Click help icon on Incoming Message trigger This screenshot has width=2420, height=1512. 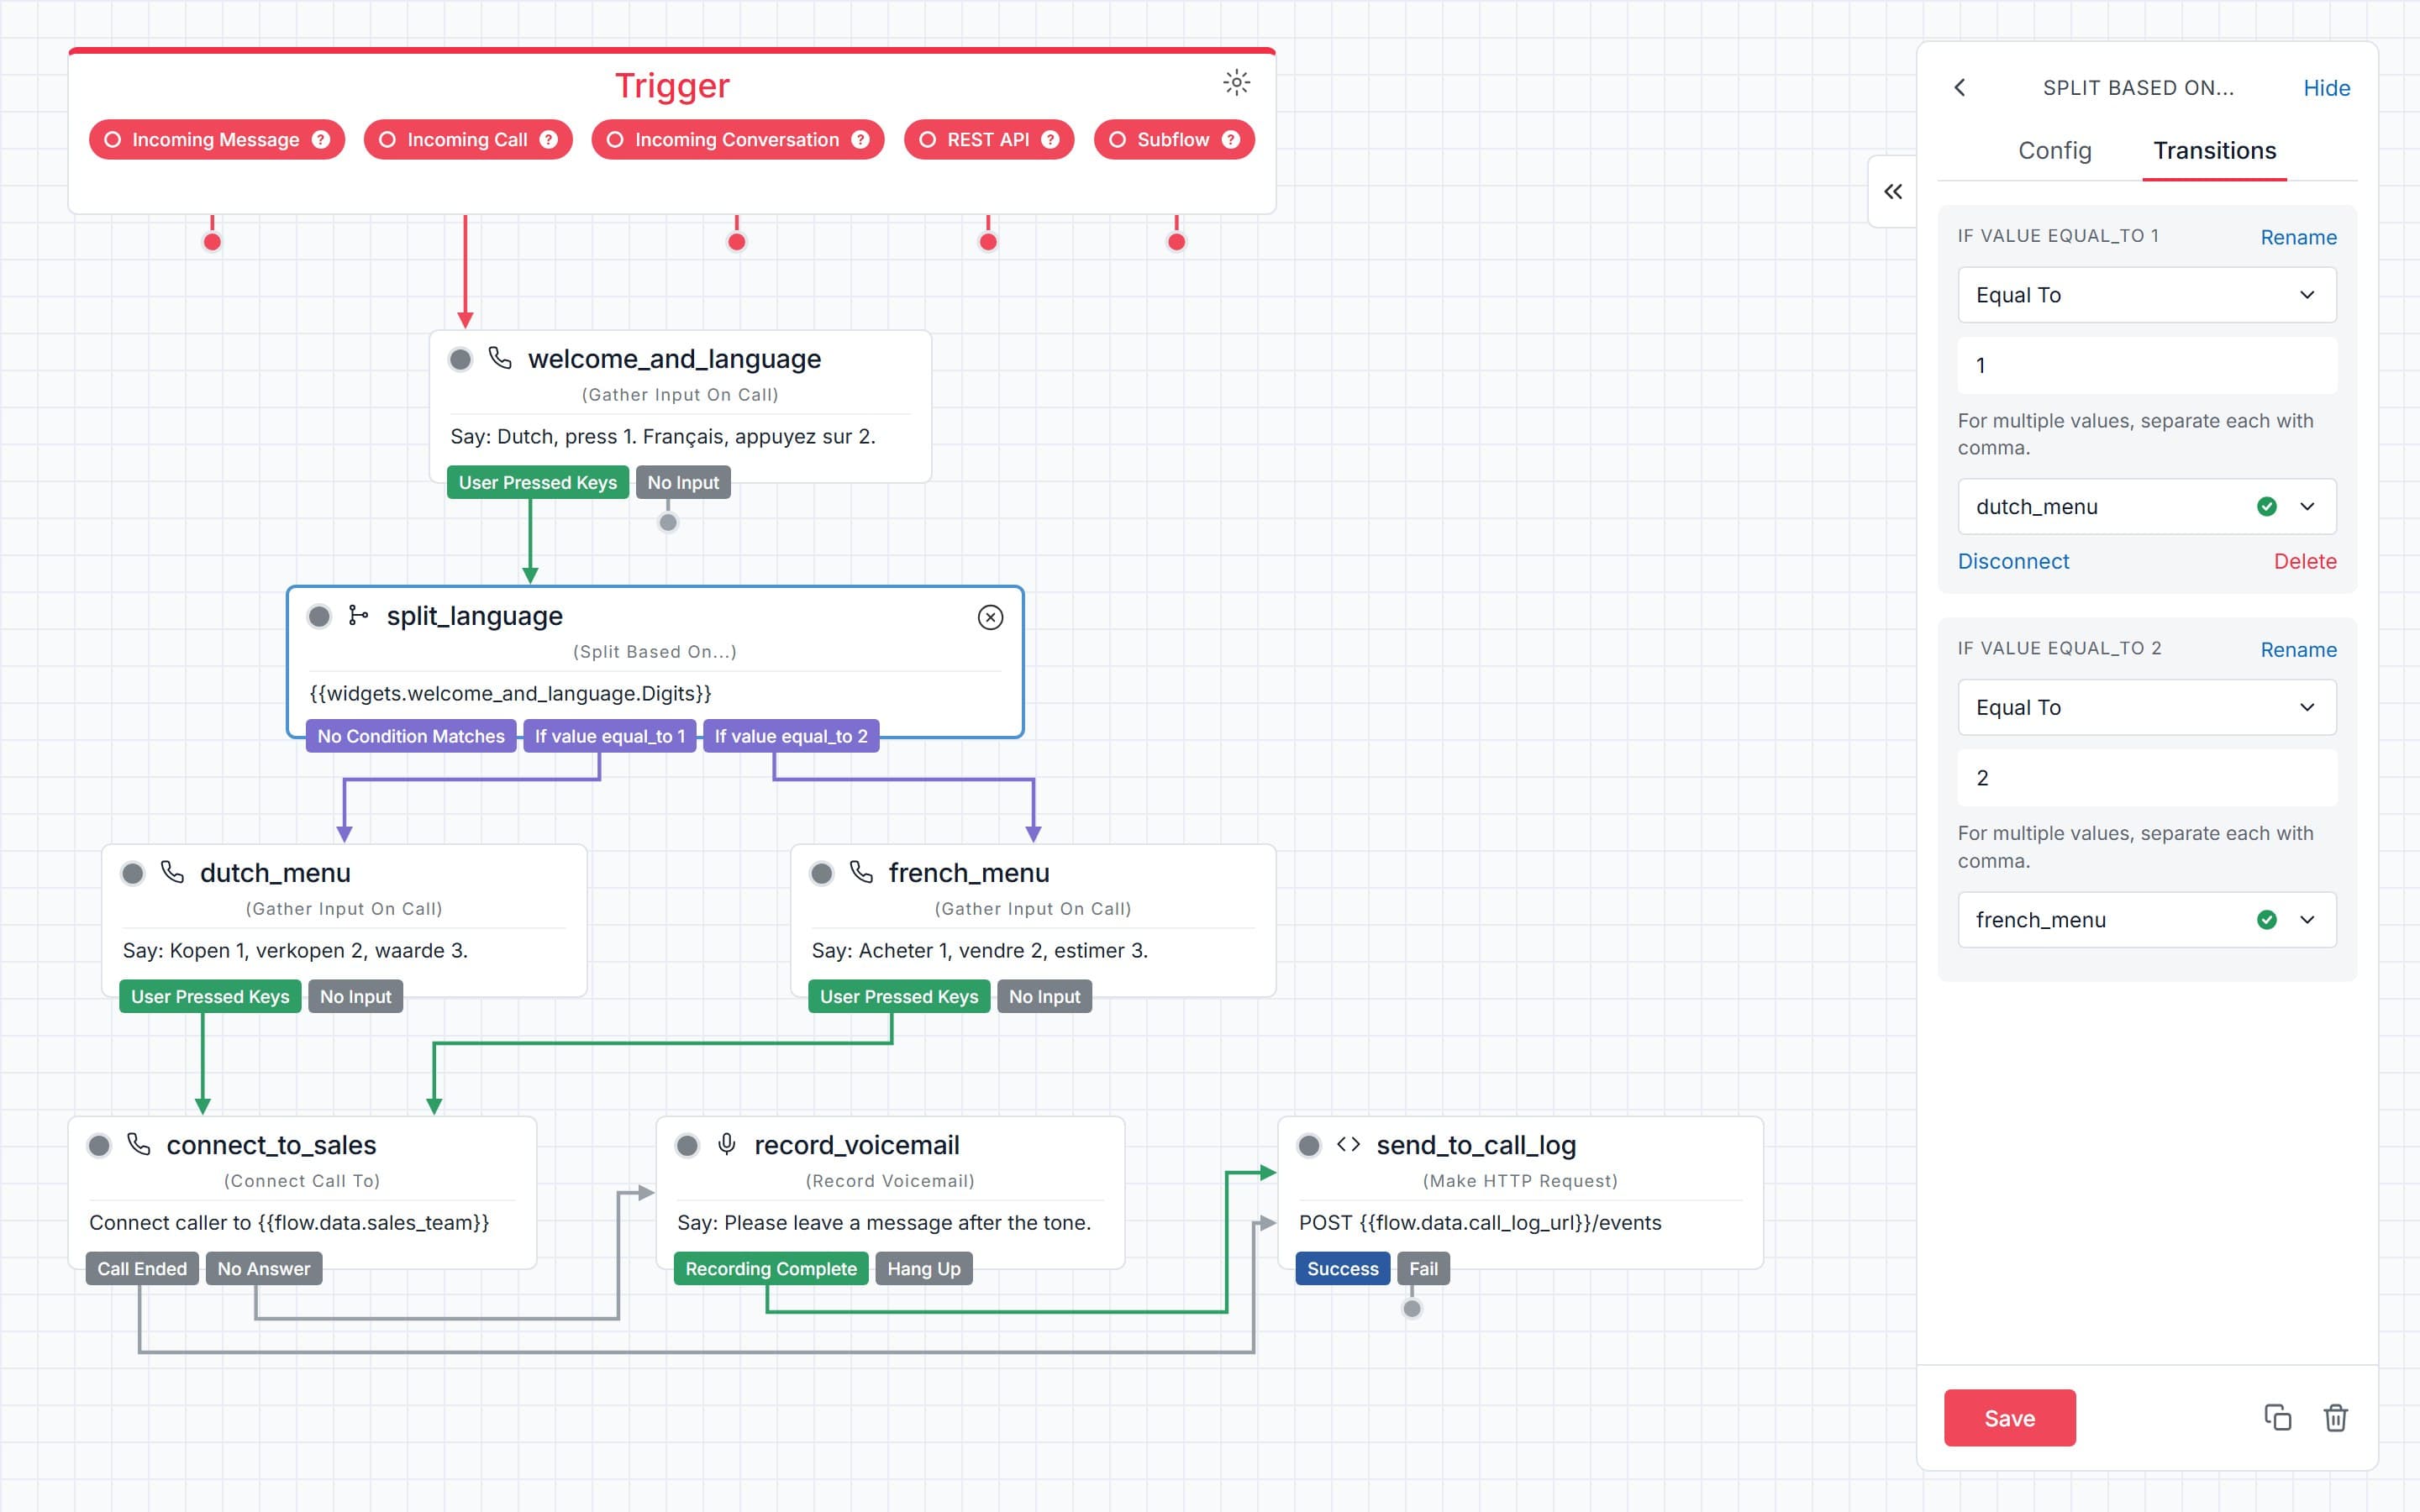pos(320,140)
